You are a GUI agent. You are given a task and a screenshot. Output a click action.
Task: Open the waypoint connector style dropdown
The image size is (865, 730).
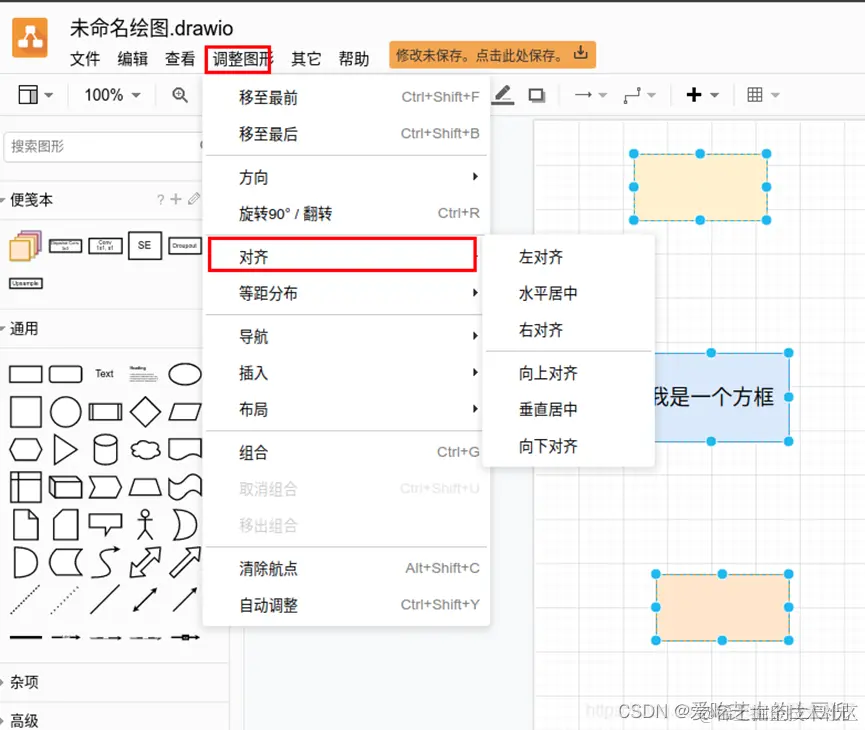(639, 95)
